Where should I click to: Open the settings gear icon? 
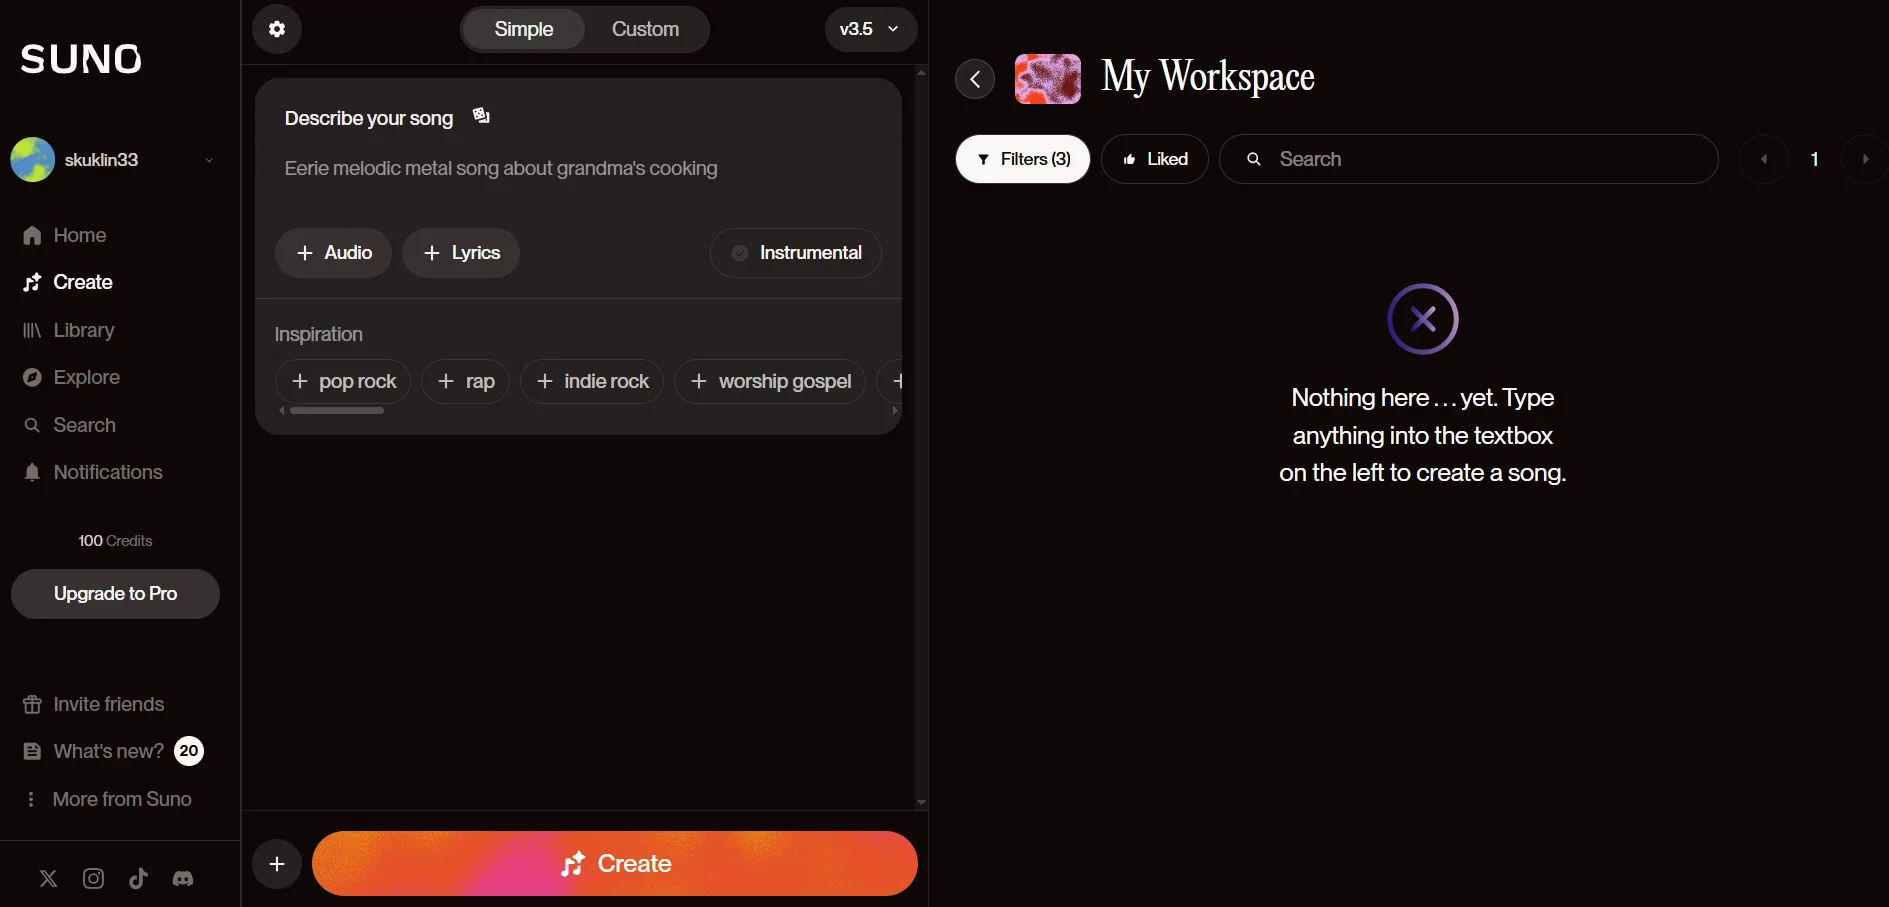click(x=277, y=29)
